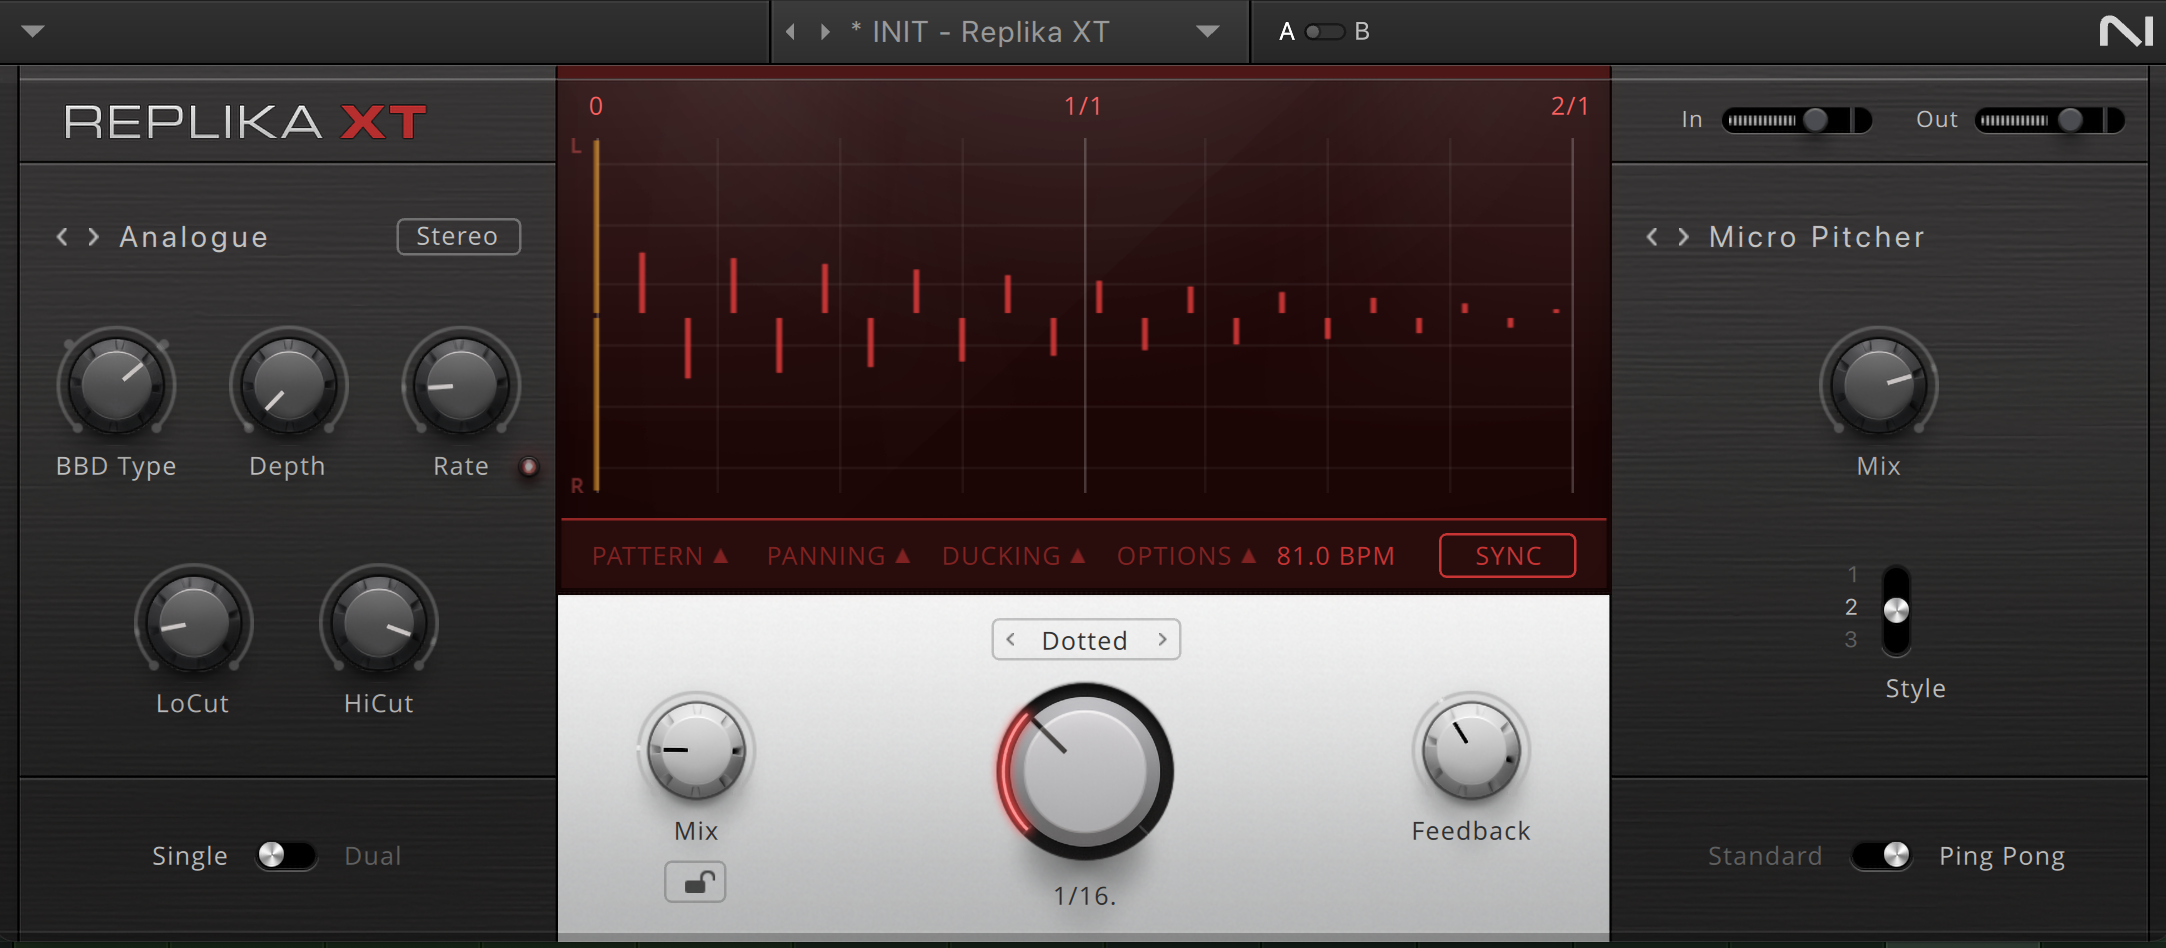Click the Depth knob
Image resolution: width=2166 pixels, height=948 pixels.
(288, 385)
